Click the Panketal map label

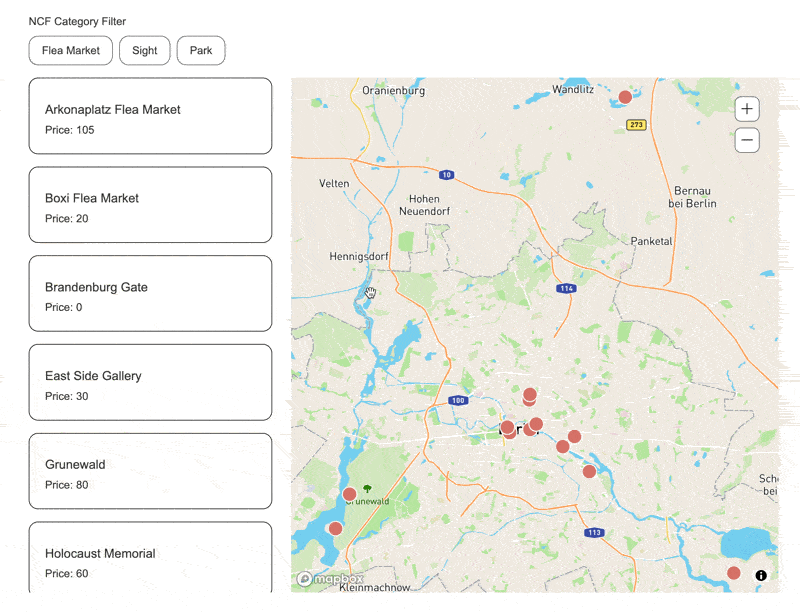click(652, 241)
